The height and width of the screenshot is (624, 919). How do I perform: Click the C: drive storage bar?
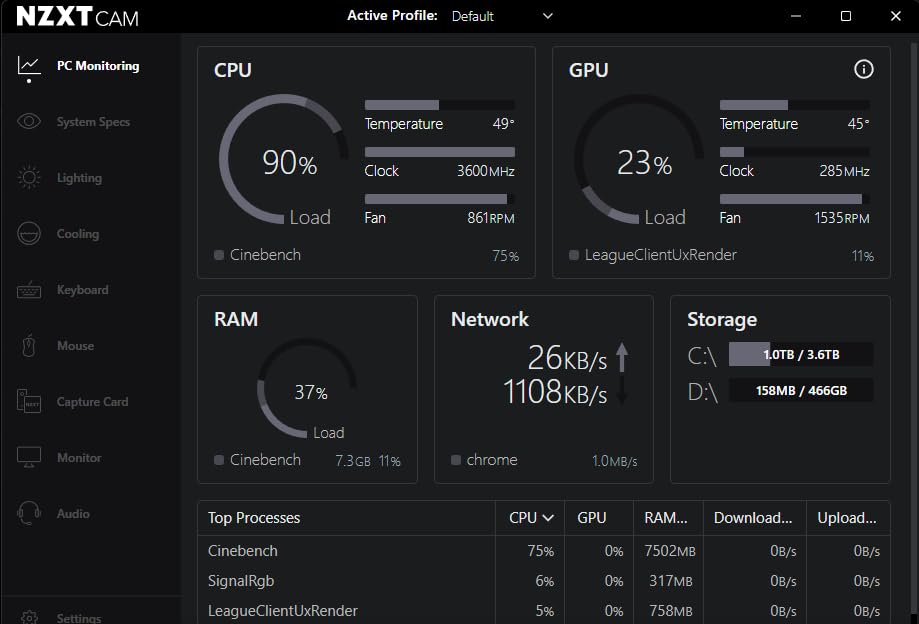(801, 355)
